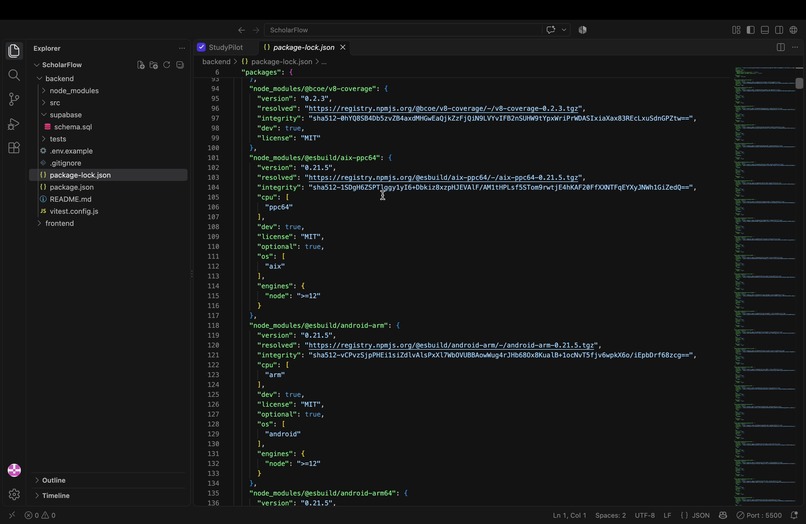Toggle bottom panel visibility
Screen dimensions: 806x524
765,30
